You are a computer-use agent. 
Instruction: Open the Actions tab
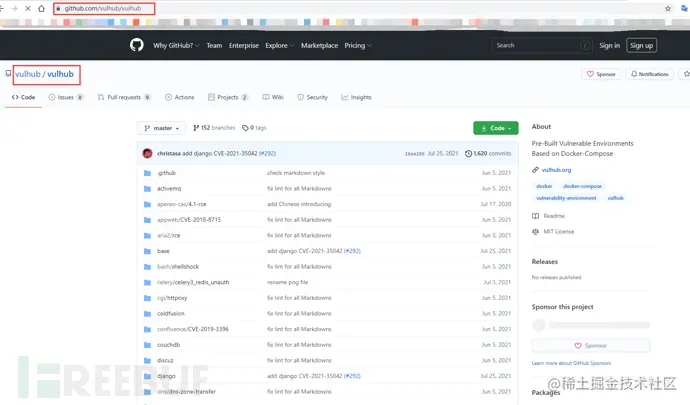(180, 97)
